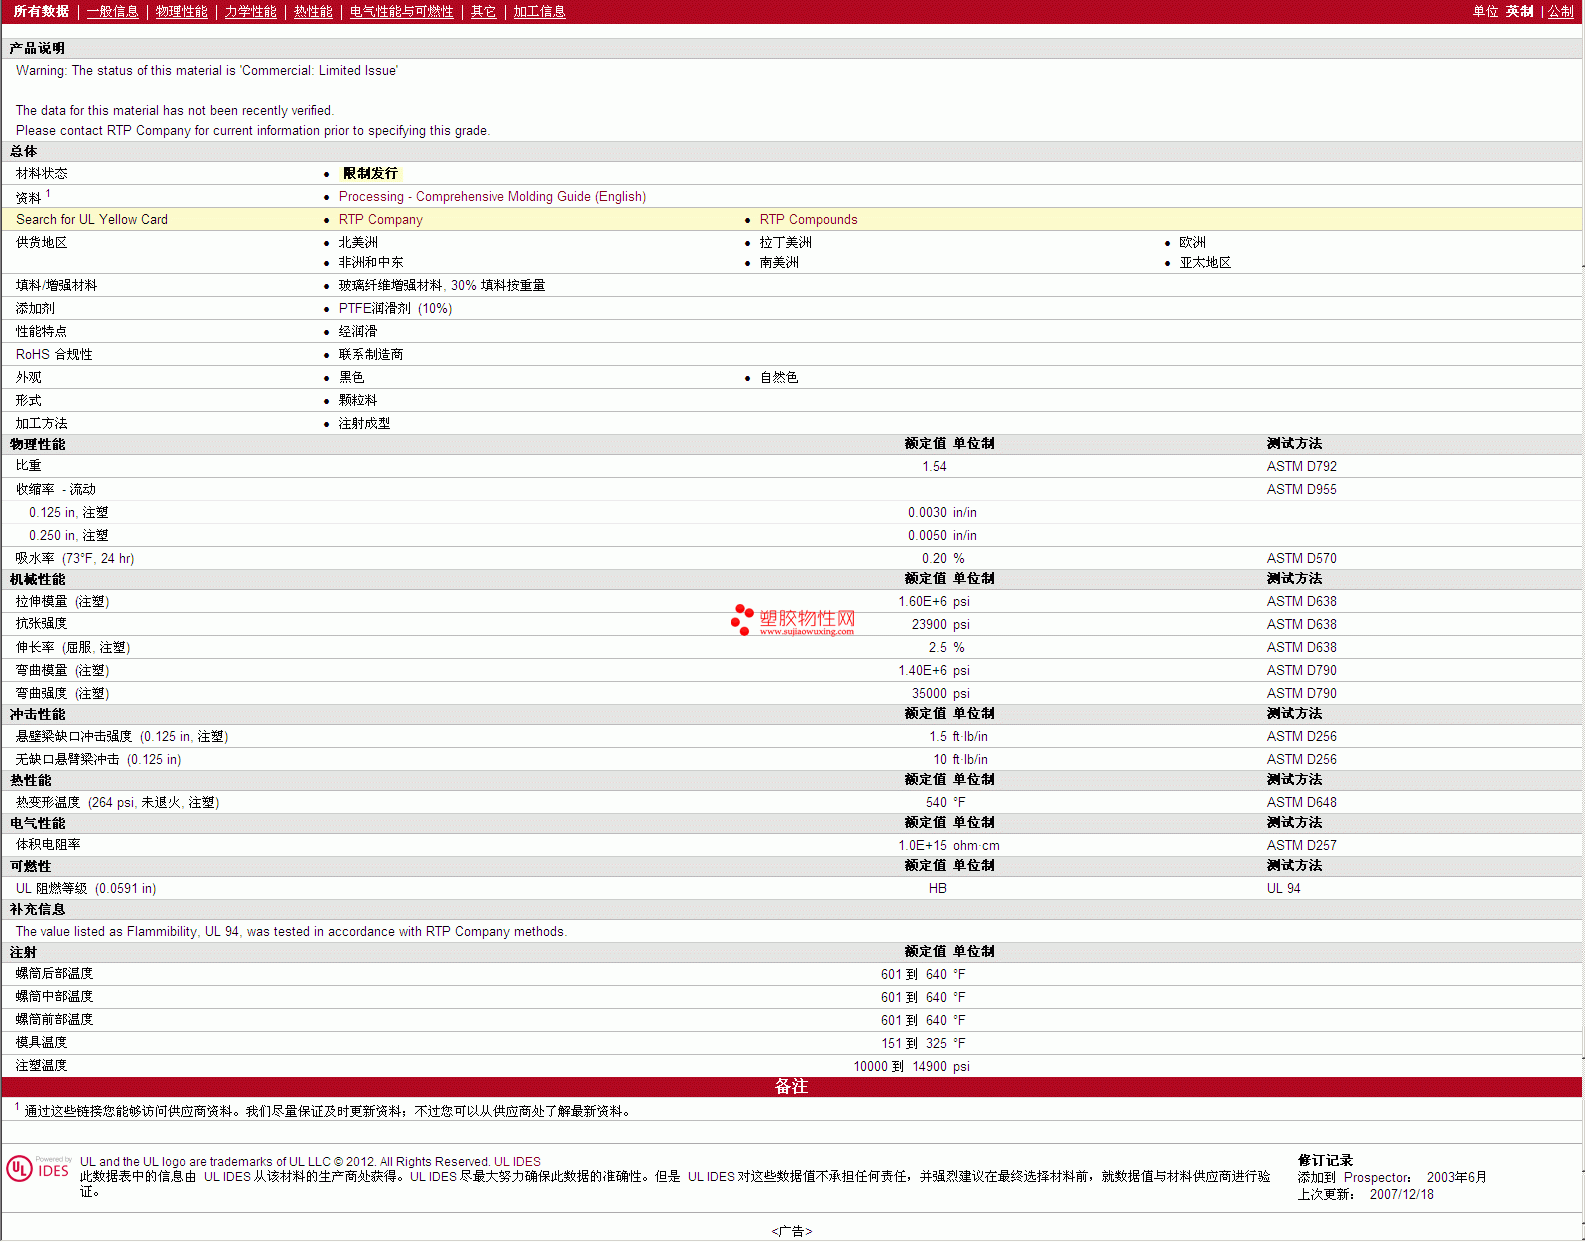Click the RTP Company Yellow Card link

click(380, 220)
